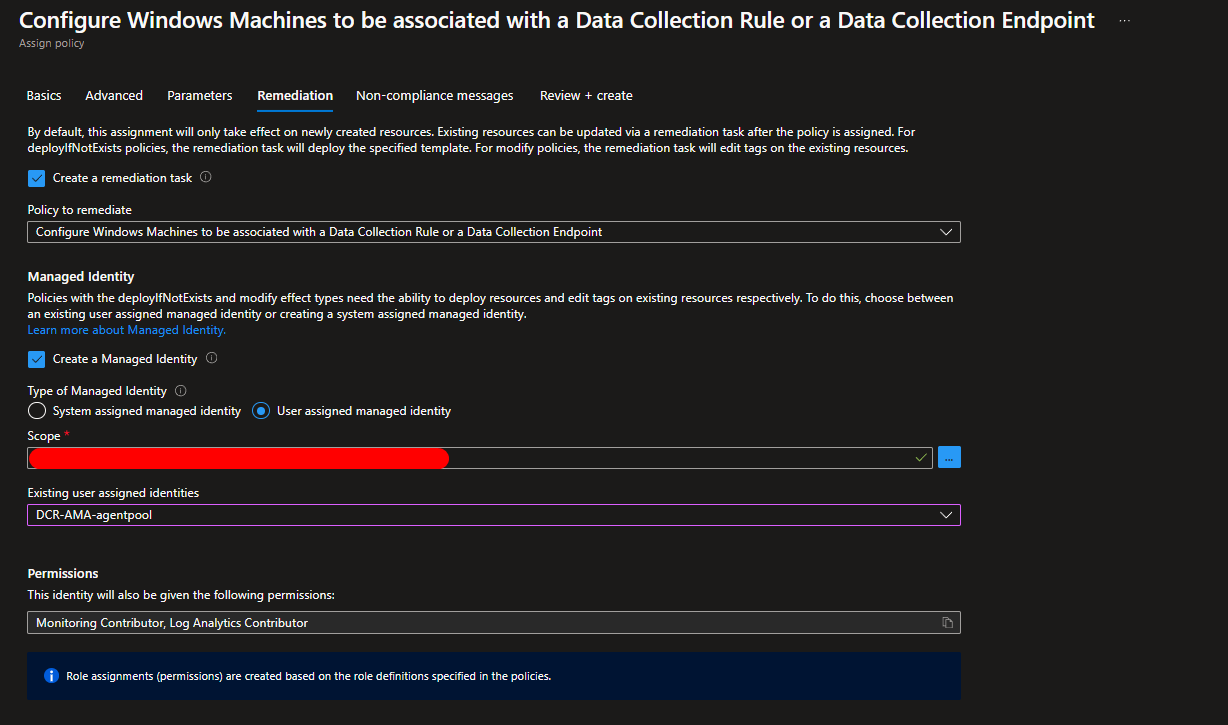
Task: Go to the Review + create tab
Action: pos(586,96)
